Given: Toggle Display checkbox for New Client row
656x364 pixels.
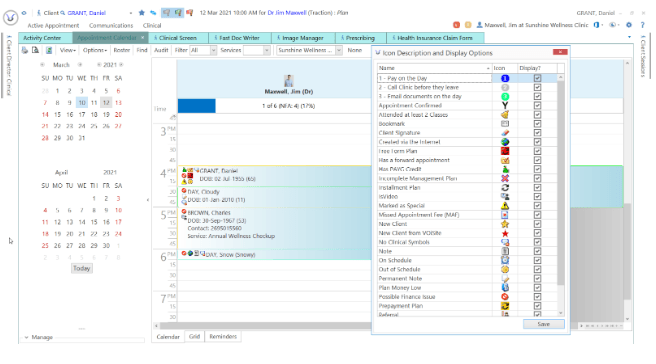Looking at the screenshot, I should tap(537, 224).
